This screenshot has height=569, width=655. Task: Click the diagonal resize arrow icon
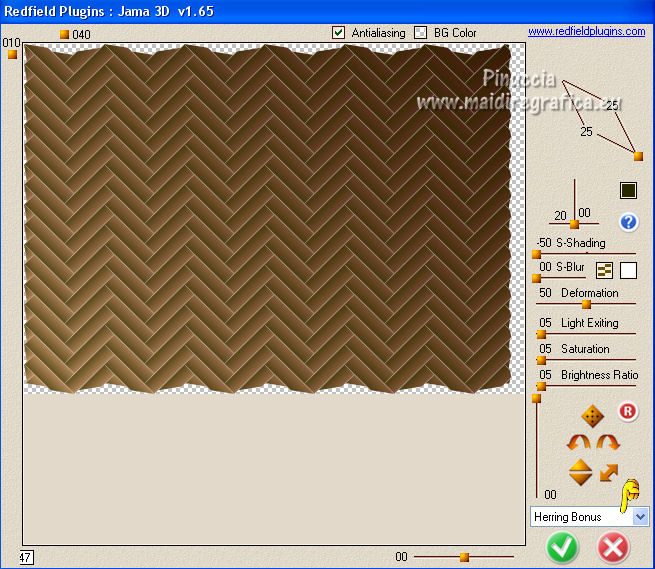608,473
